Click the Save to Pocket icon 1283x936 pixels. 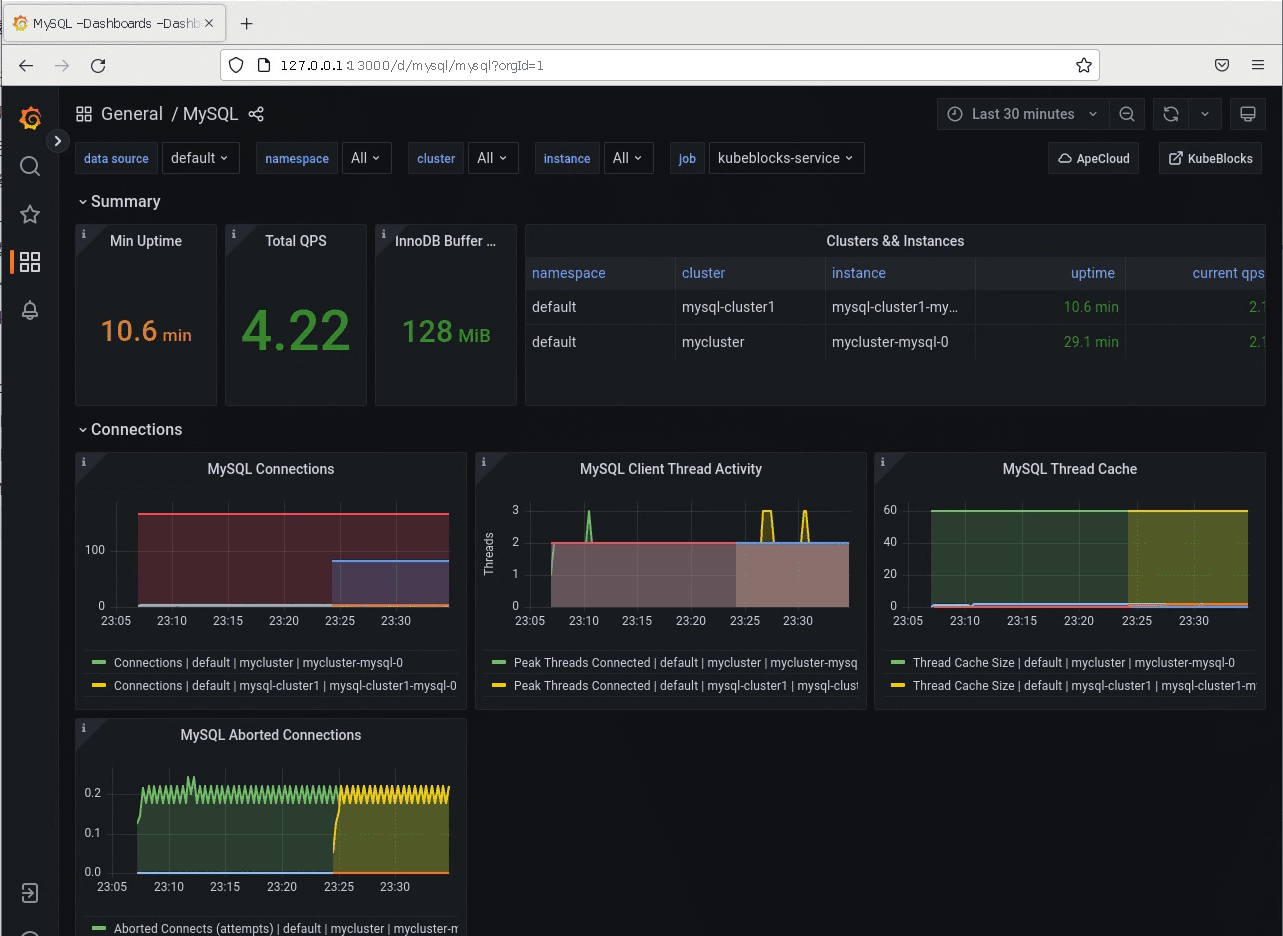point(1222,65)
